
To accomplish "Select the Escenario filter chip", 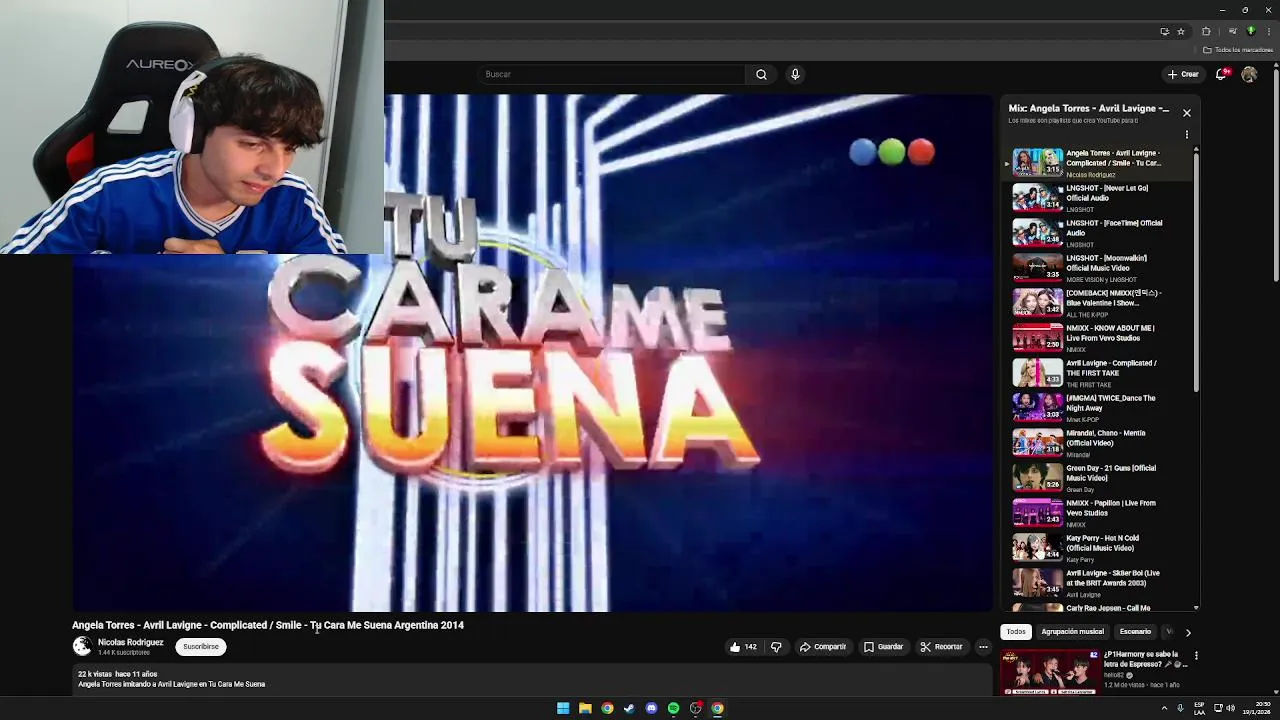I will point(1135,632).
